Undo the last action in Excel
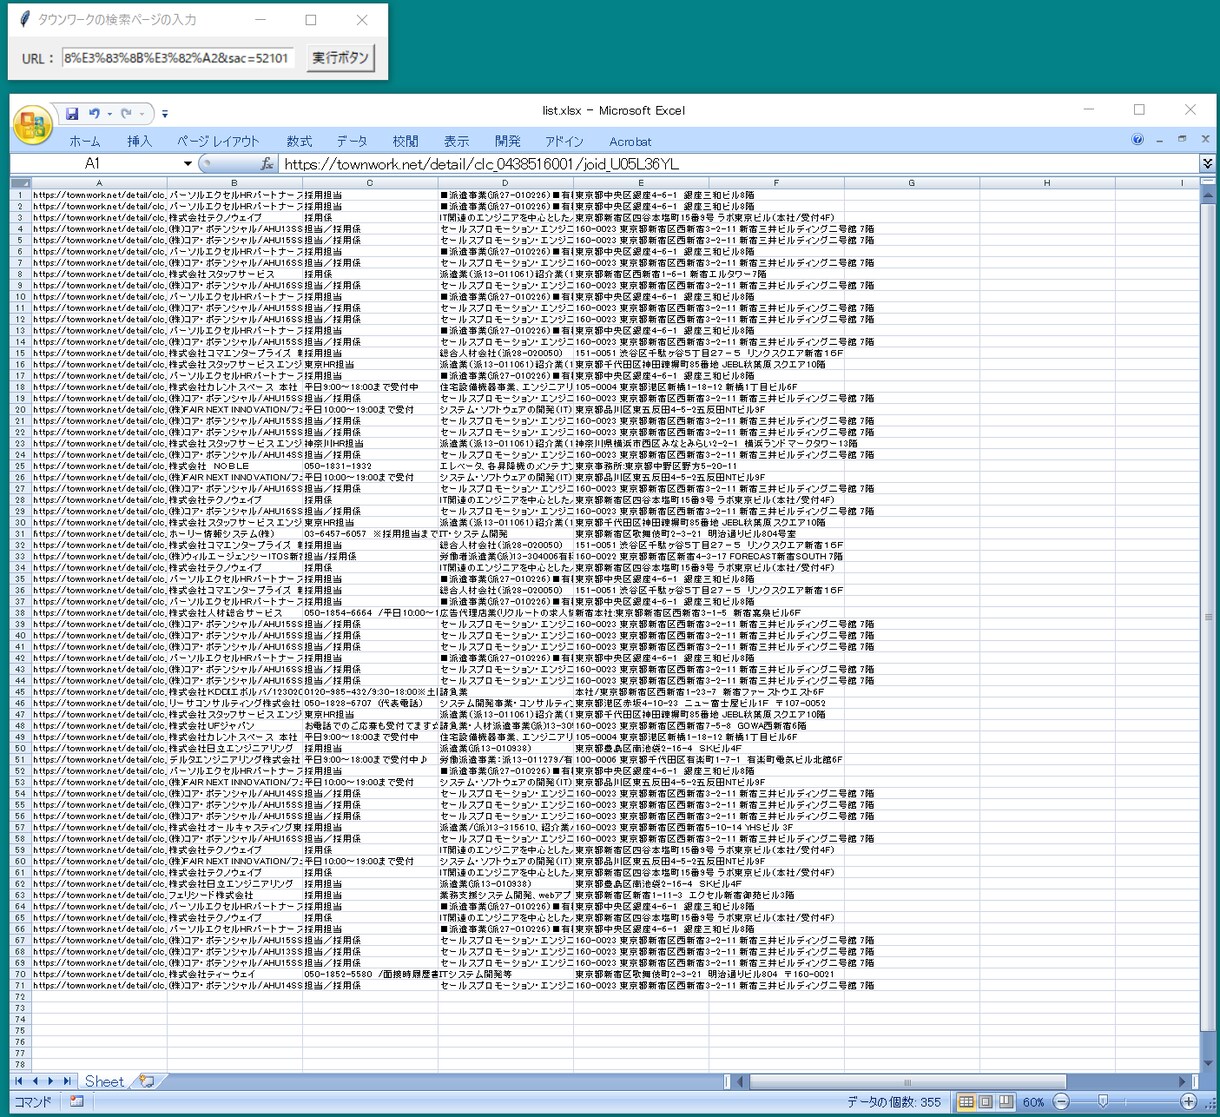 pyautogui.click(x=94, y=114)
